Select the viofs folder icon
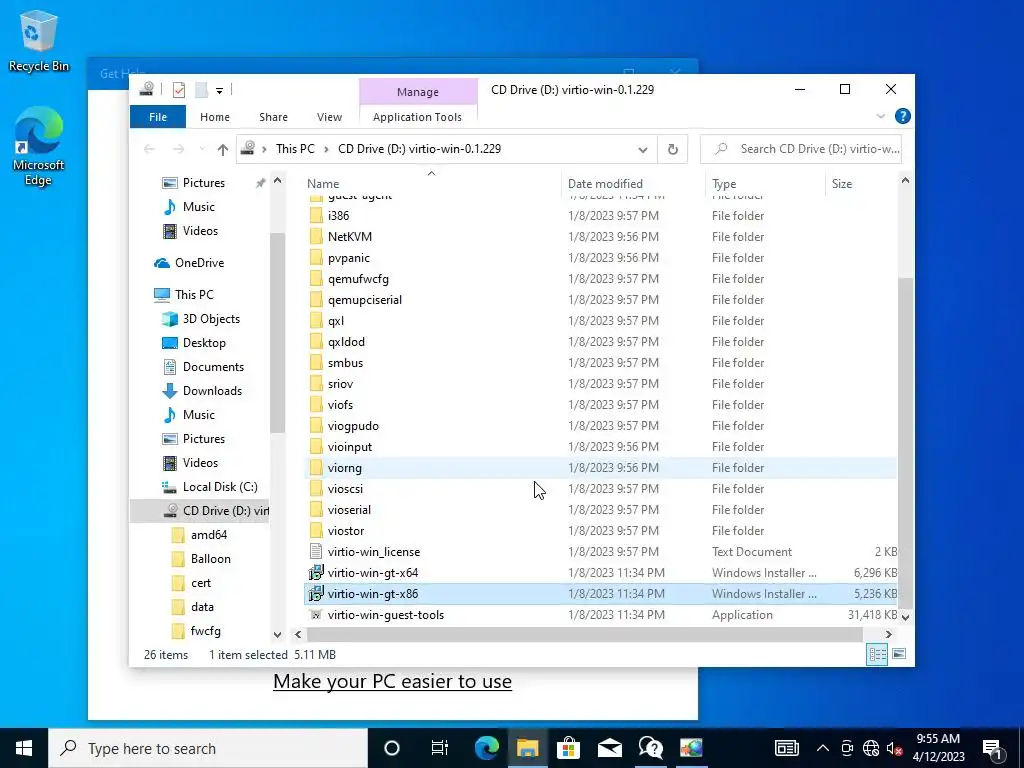This screenshot has height=768, width=1024. pyautogui.click(x=316, y=405)
